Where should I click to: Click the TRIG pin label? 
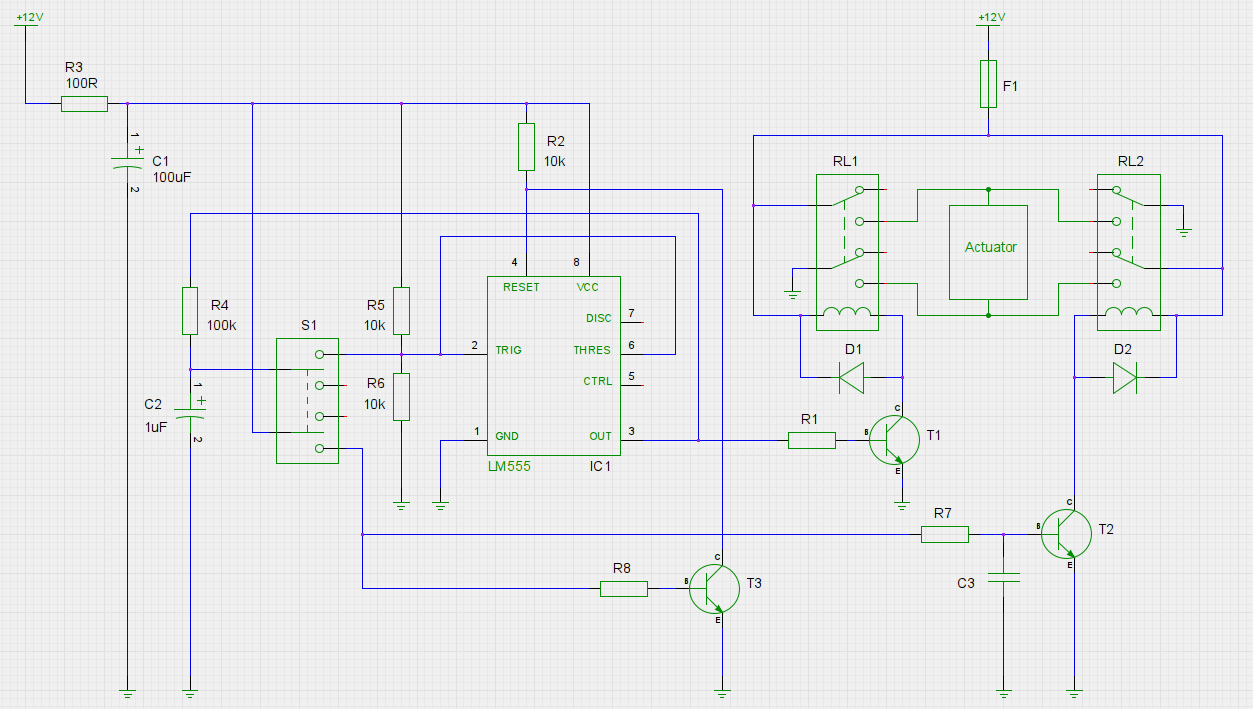pyautogui.click(x=508, y=350)
